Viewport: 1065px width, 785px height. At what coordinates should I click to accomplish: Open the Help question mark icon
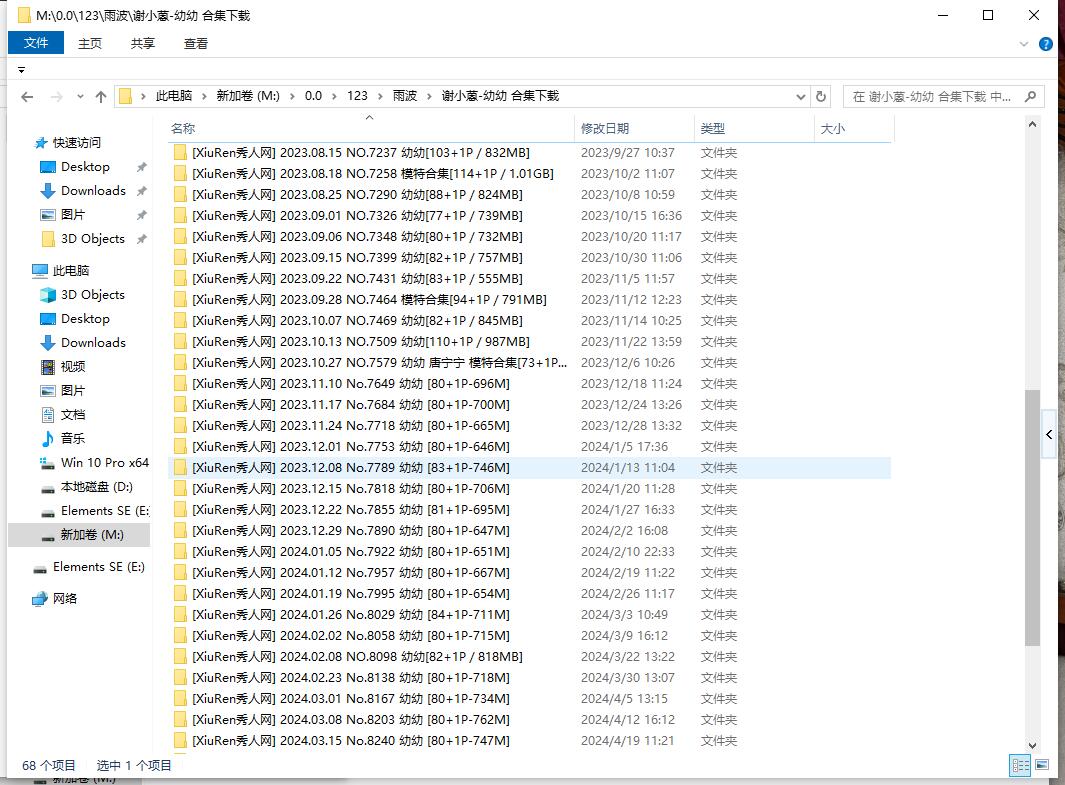pyautogui.click(x=1046, y=44)
